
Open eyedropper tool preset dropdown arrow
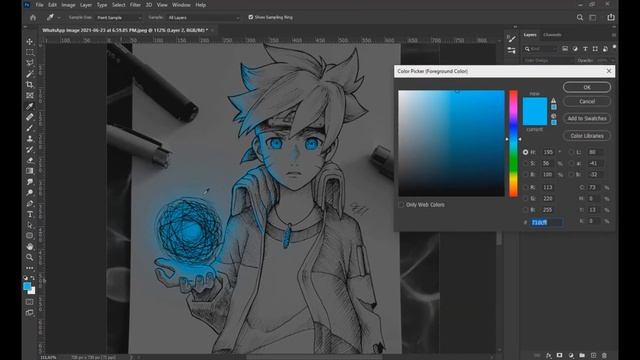tap(59, 18)
